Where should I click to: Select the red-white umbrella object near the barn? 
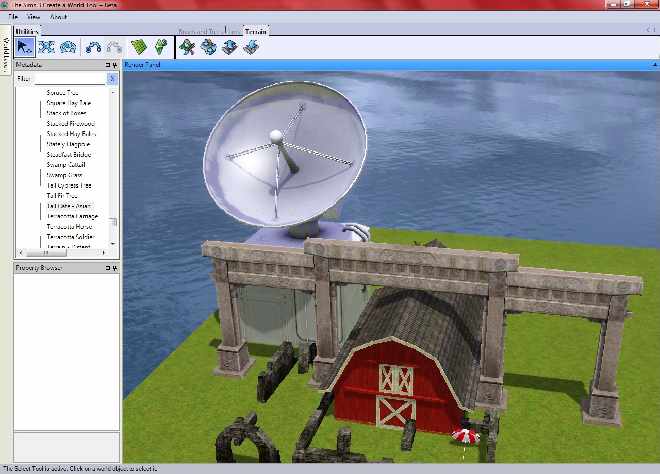466,437
